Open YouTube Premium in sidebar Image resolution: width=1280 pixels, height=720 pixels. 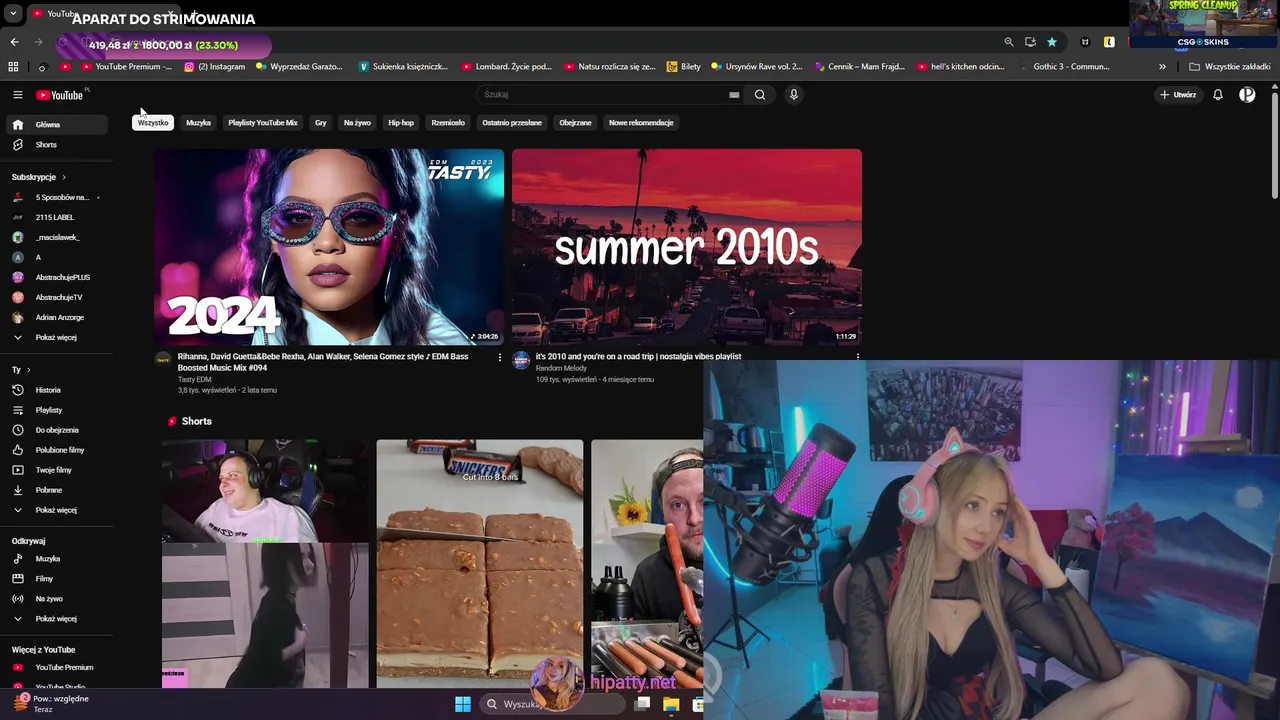[x=56, y=667]
